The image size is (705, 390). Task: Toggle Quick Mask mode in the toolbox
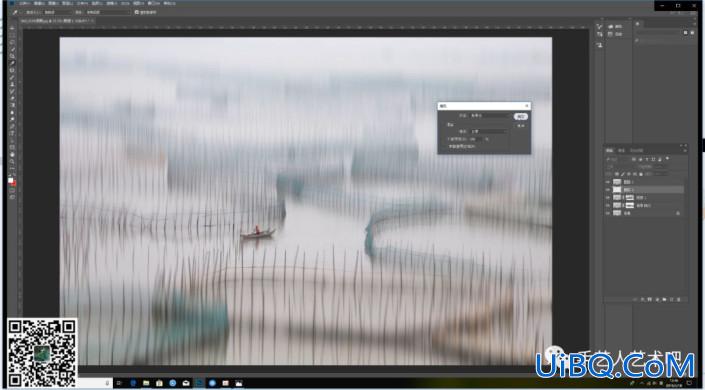pyautogui.click(x=13, y=189)
